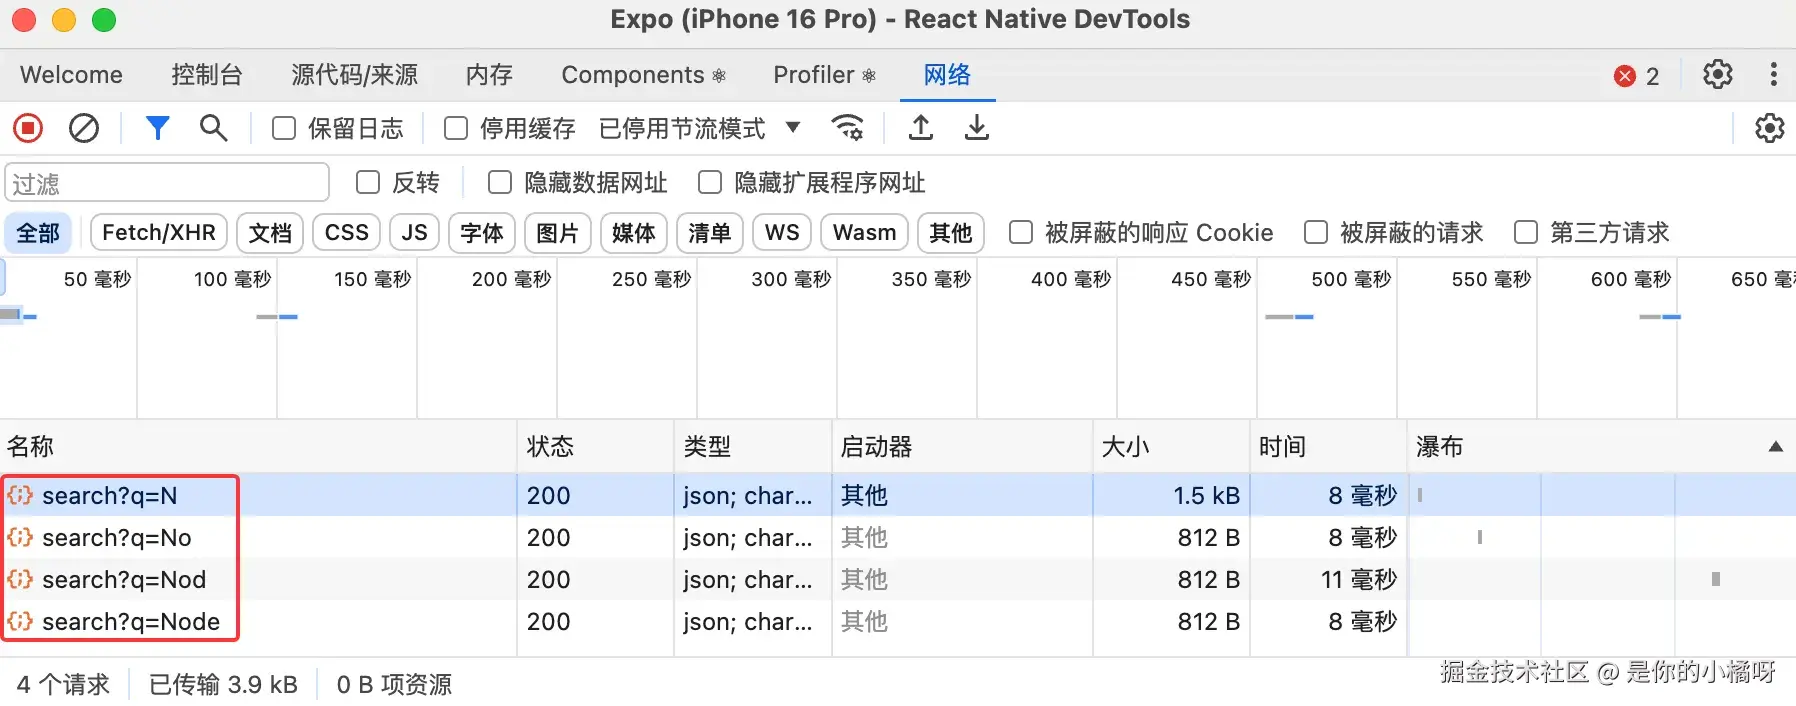
Task: Click the 过滤 filter input
Action: (x=167, y=183)
